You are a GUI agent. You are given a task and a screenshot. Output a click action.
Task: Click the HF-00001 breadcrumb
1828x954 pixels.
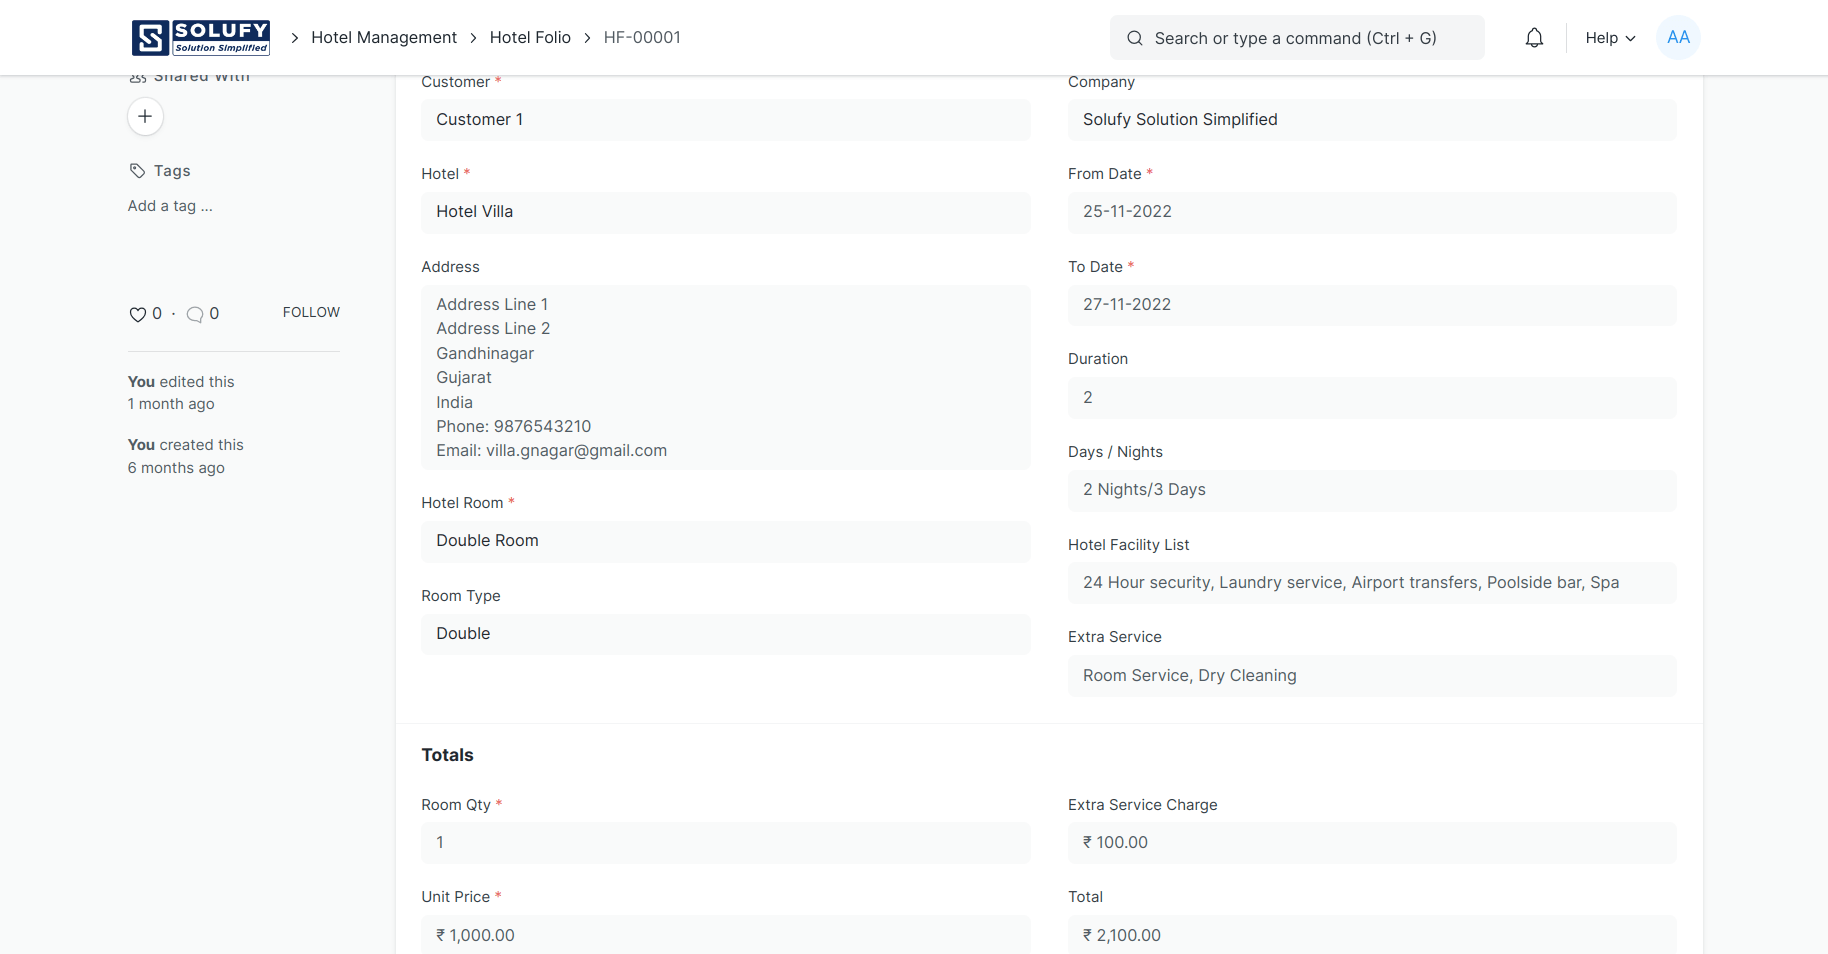642,37
